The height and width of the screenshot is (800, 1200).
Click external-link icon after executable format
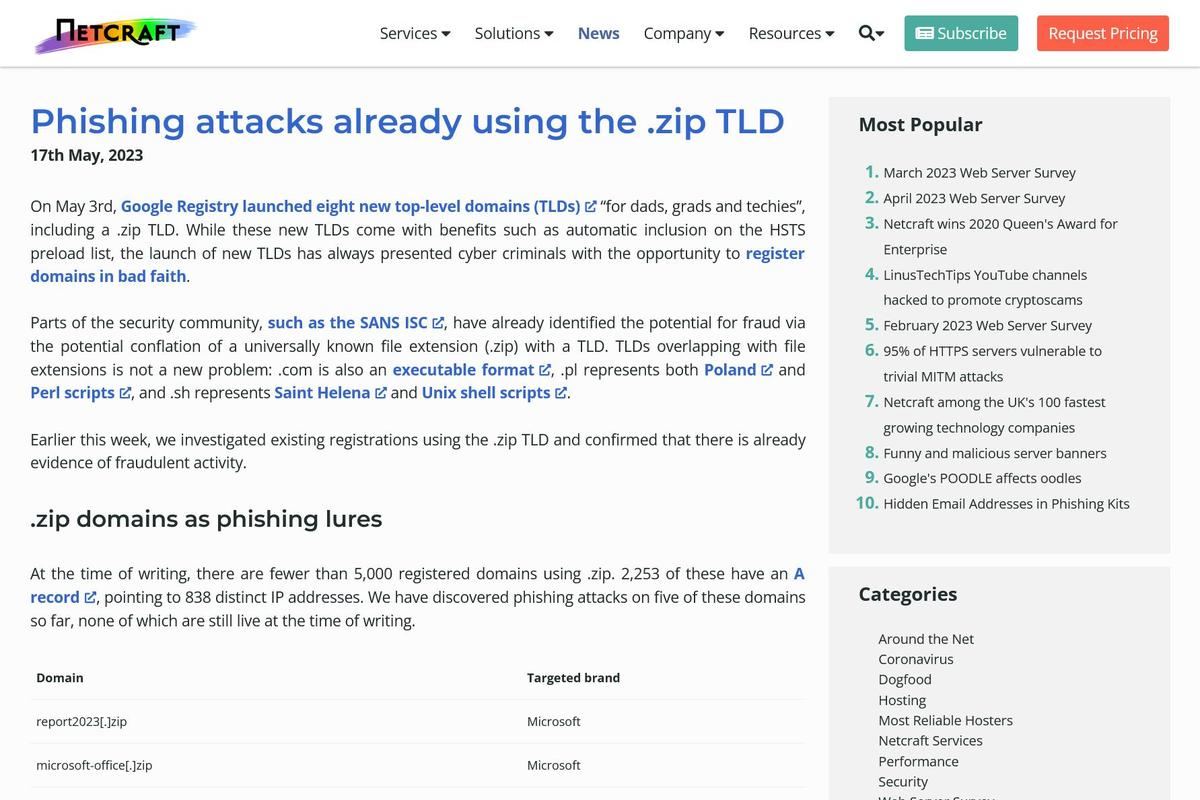click(x=544, y=370)
